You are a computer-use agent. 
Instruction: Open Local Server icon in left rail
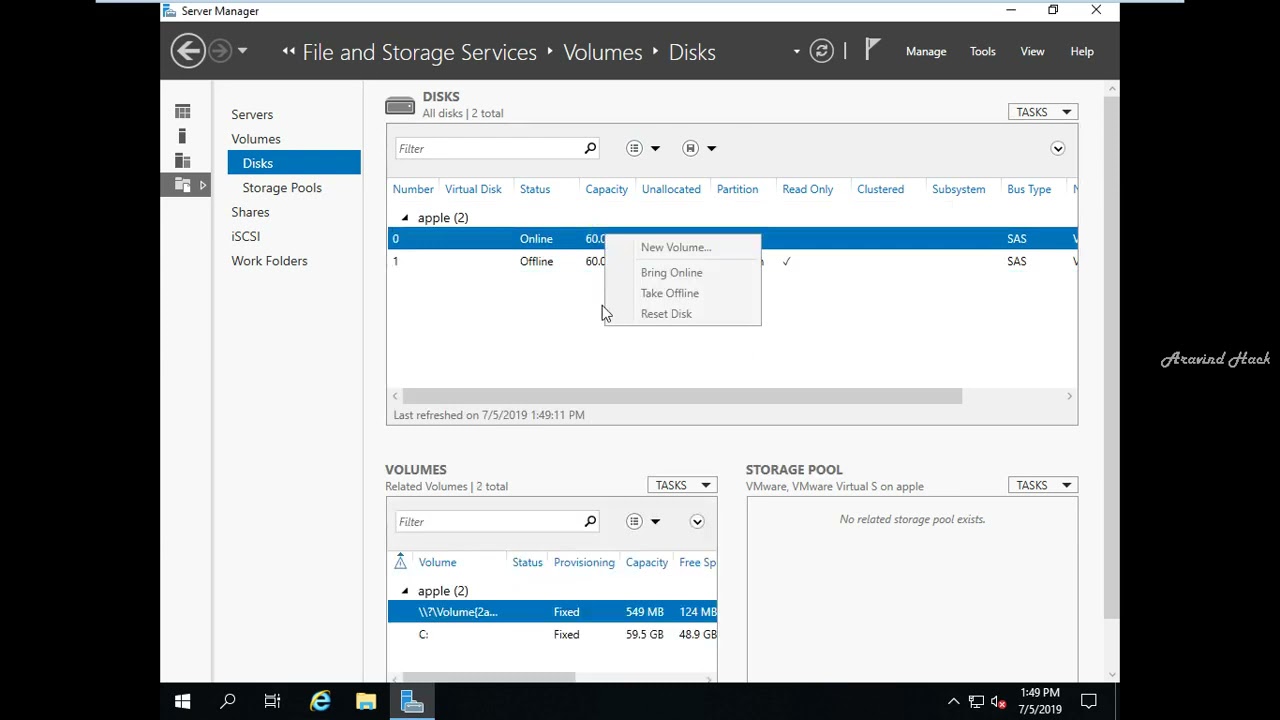pos(182,136)
